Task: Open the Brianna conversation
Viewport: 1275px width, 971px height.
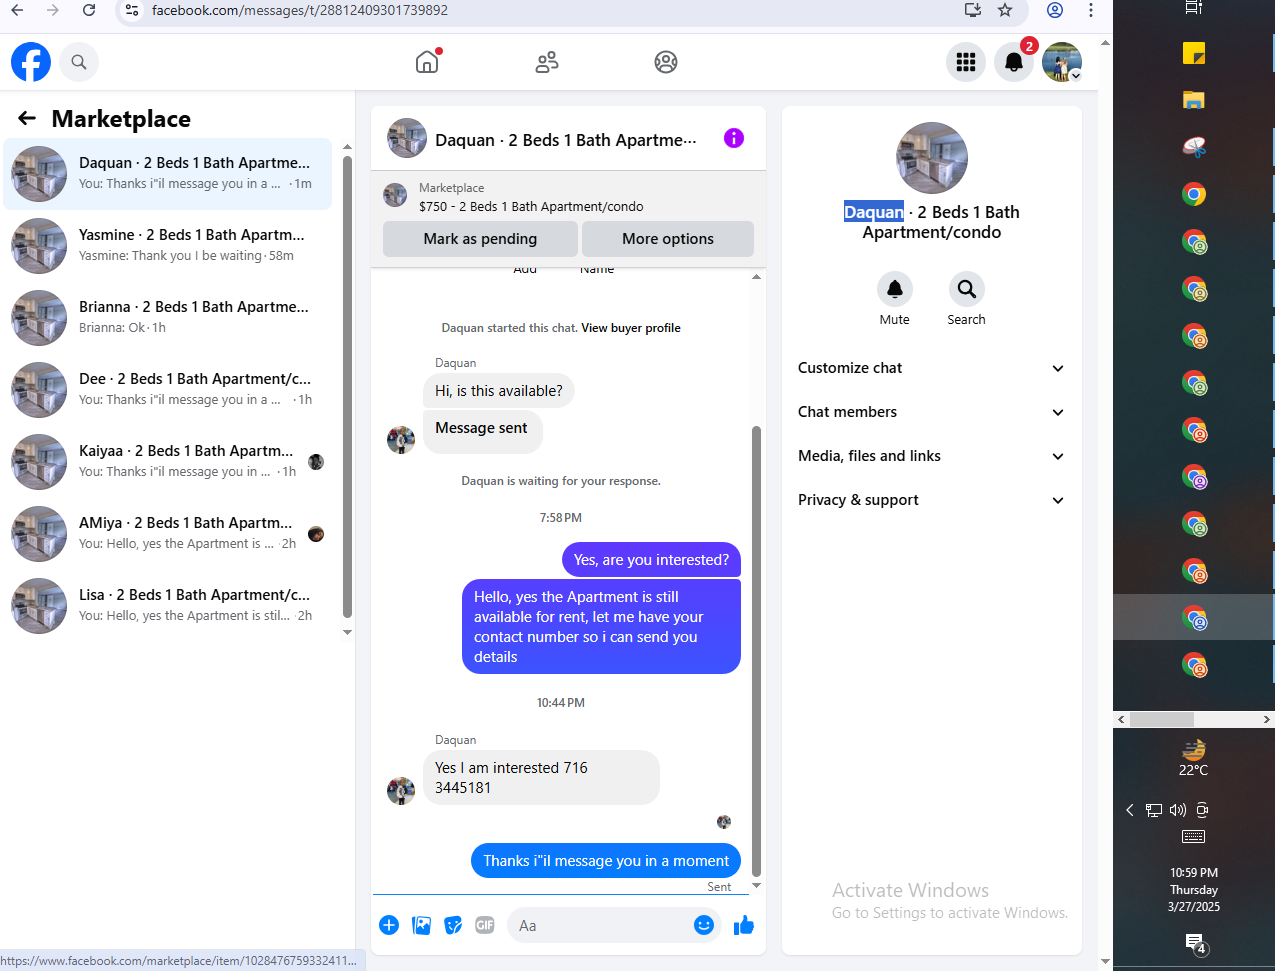Action: [x=168, y=318]
